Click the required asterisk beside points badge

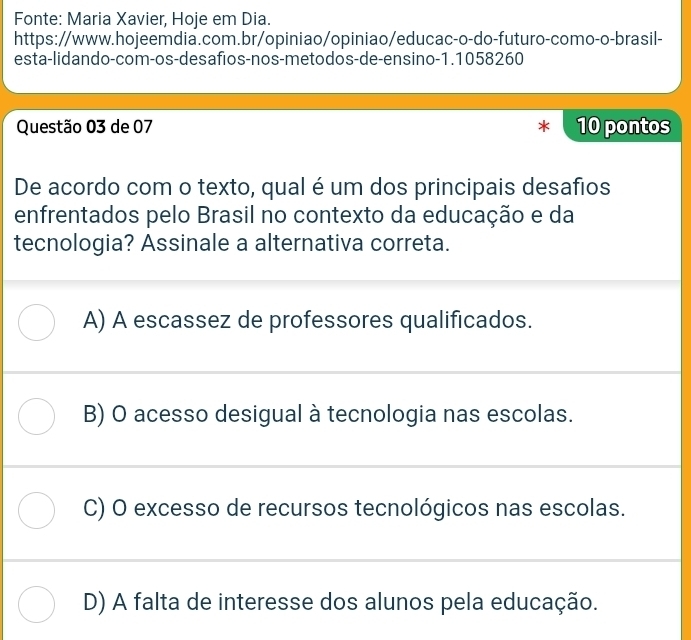click(544, 128)
